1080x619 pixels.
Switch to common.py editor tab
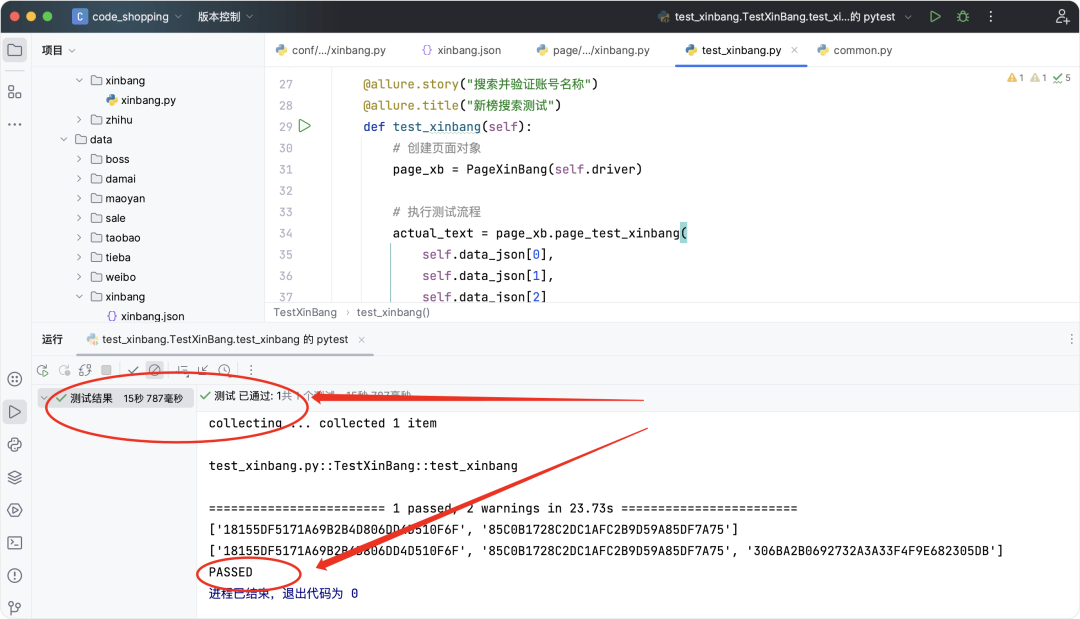(854, 50)
